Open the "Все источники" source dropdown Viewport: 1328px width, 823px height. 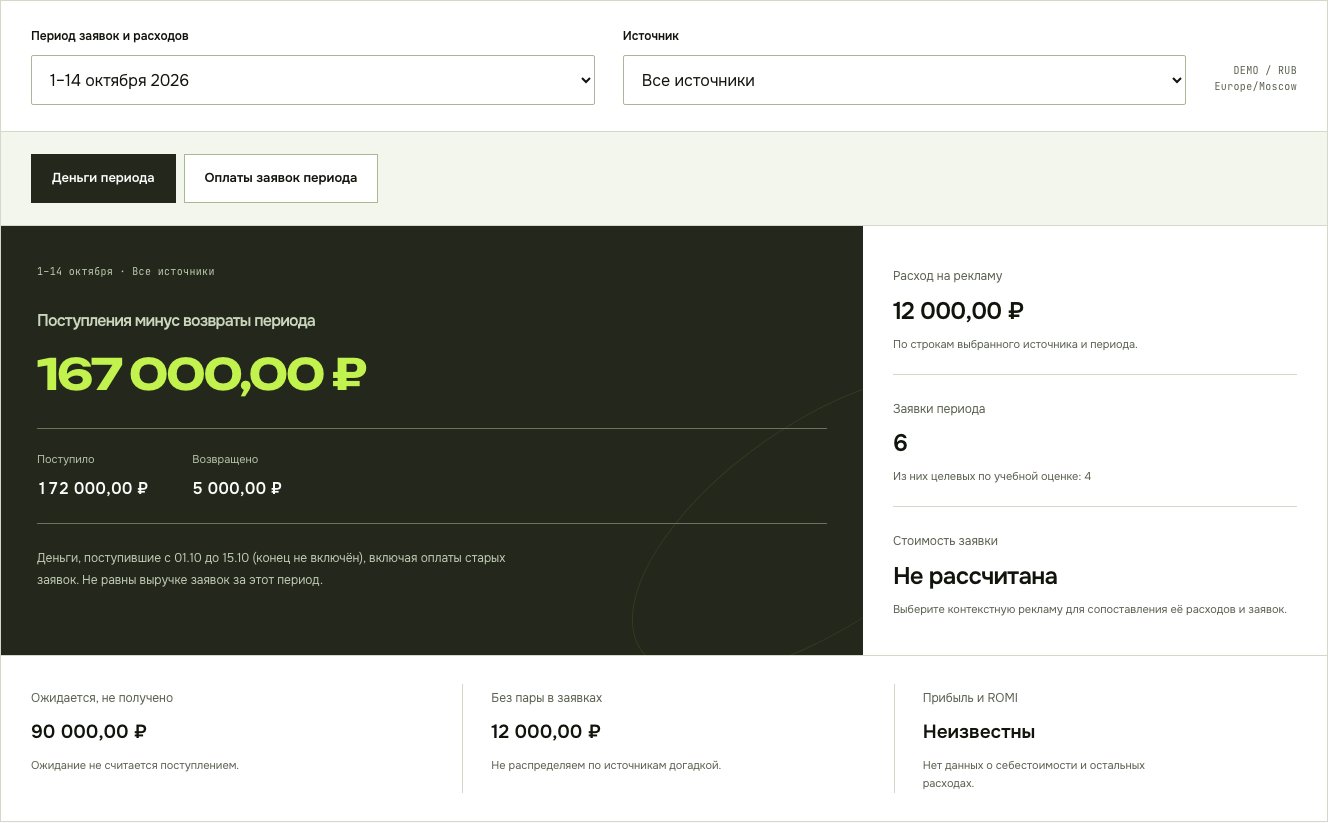point(904,80)
